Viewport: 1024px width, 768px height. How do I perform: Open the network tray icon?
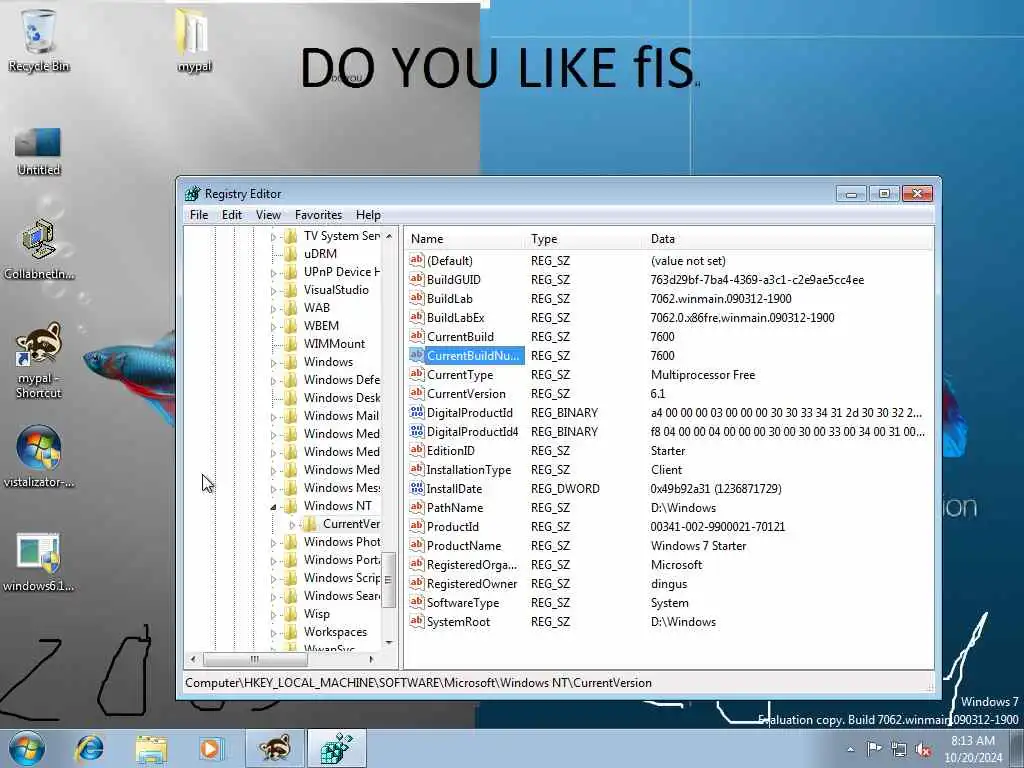[x=899, y=749]
